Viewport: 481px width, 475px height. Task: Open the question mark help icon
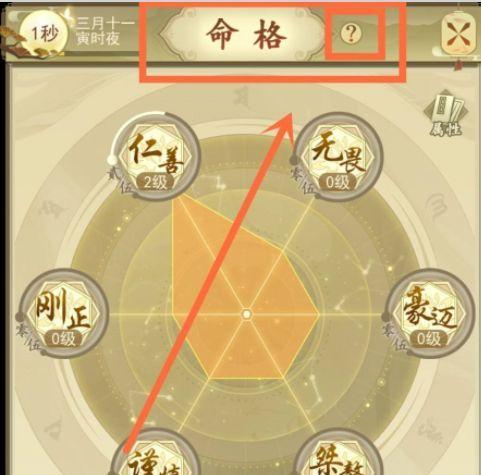pyautogui.click(x=351, y=33)
